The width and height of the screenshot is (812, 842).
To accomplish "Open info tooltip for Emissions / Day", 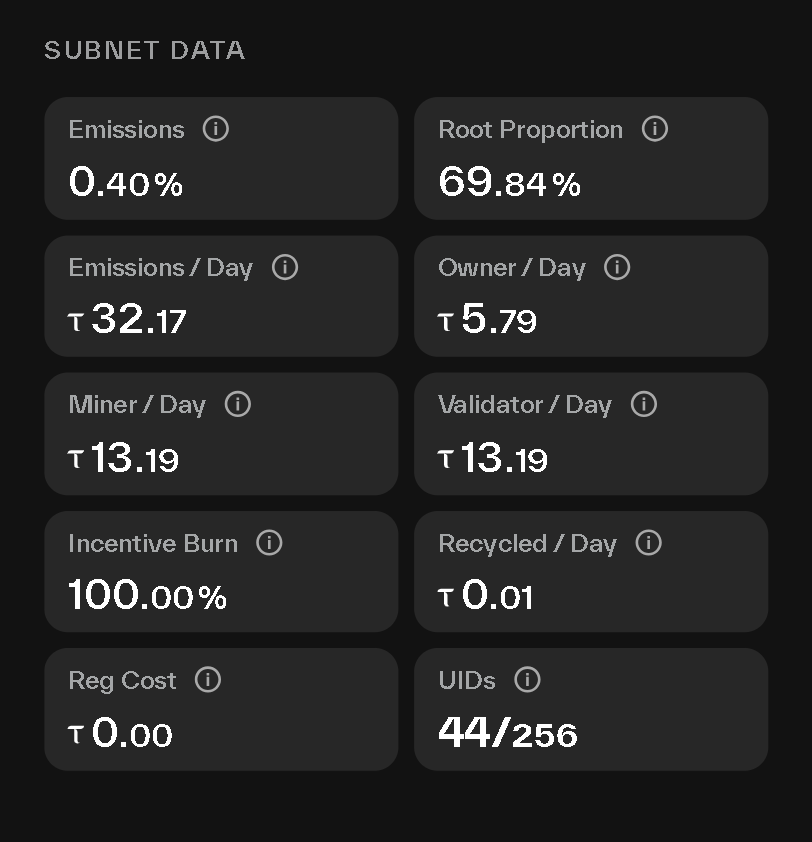I will point(285,267).
